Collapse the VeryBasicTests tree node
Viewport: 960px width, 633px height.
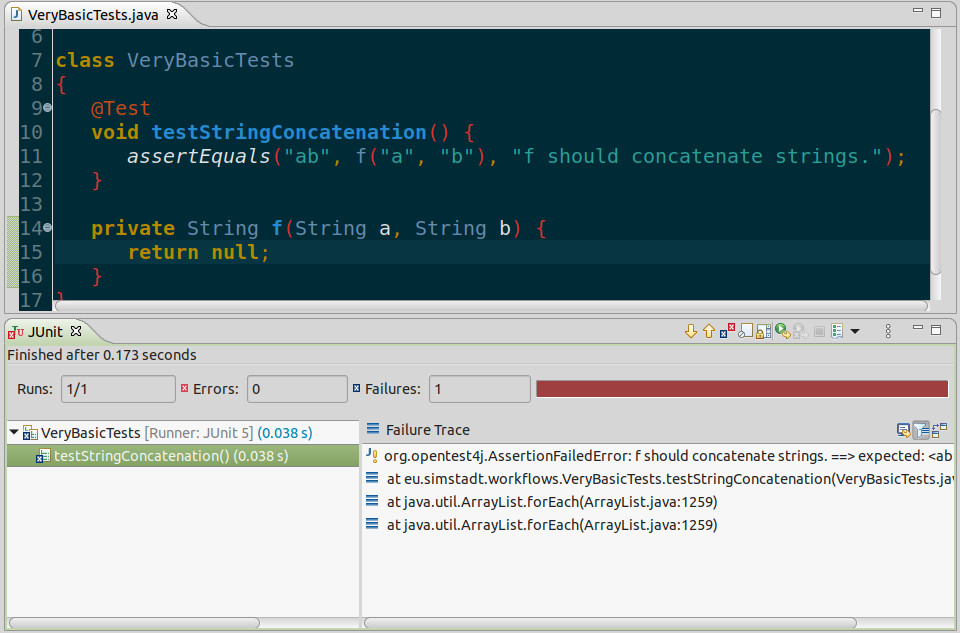point(14,433)
